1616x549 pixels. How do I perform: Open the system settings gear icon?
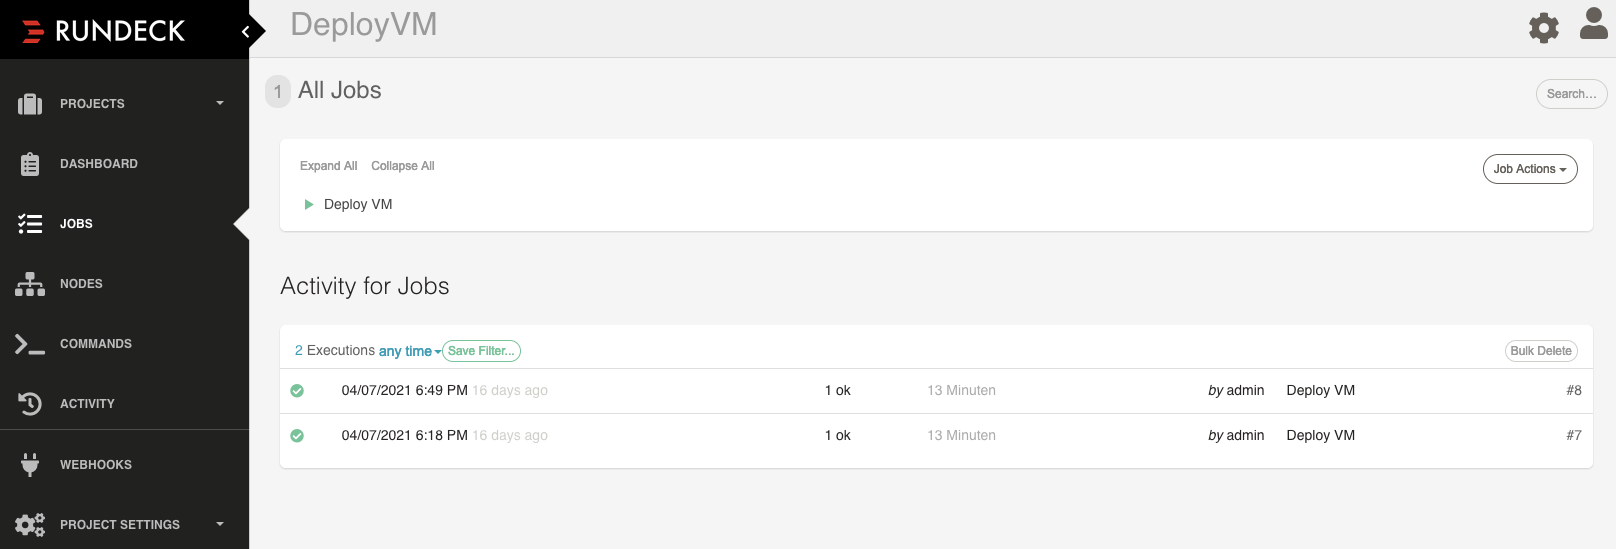pos(1544,28)
